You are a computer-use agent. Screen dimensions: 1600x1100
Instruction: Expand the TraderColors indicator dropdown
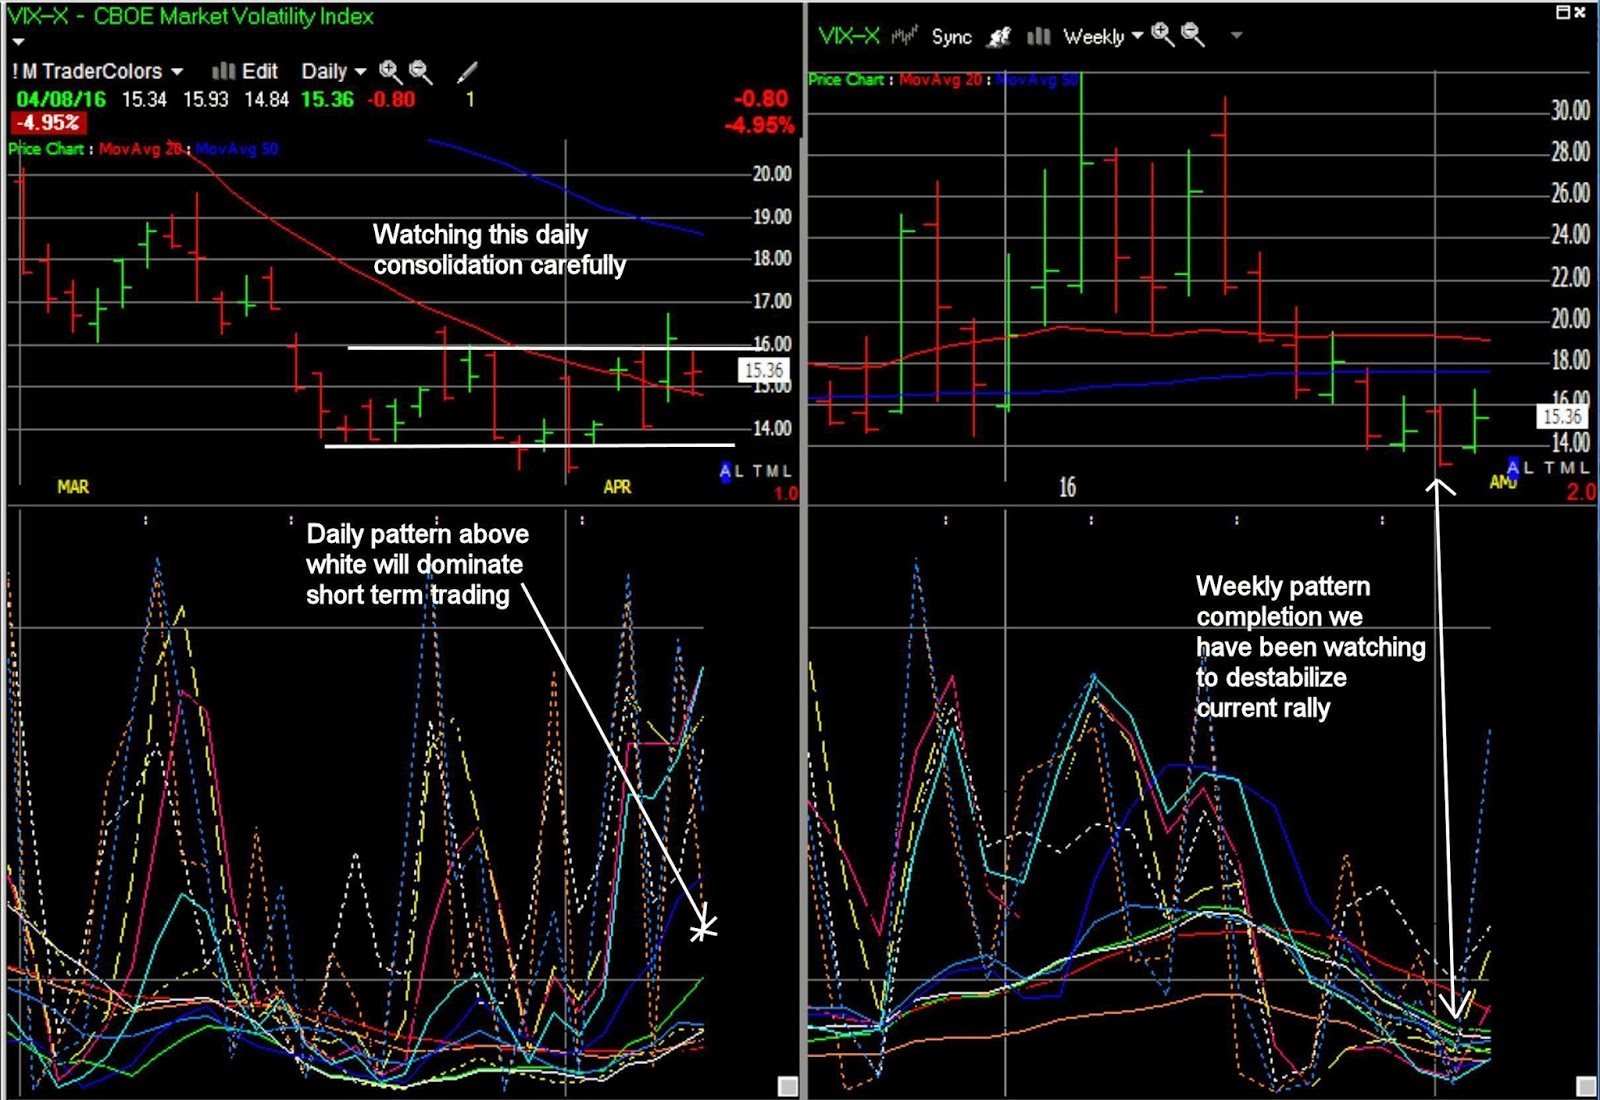(x=178, y=71)
